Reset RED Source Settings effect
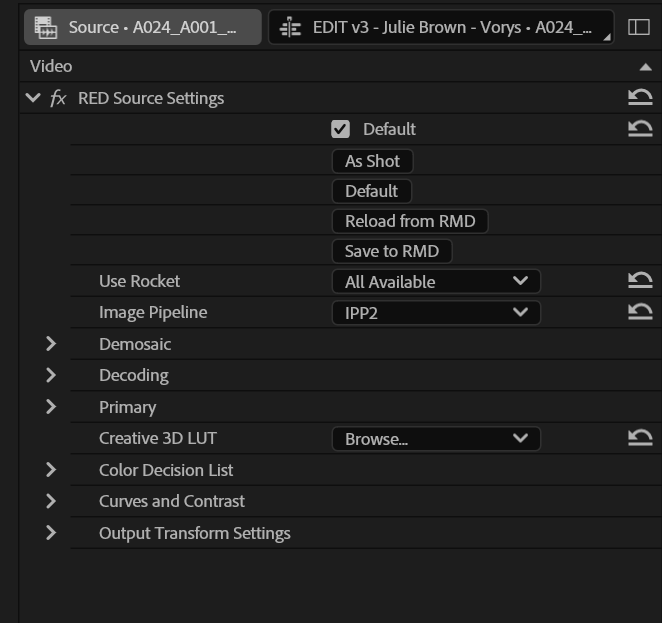This screenshot has height=623, width=662. pyautogui.click(x=640, y=97)
